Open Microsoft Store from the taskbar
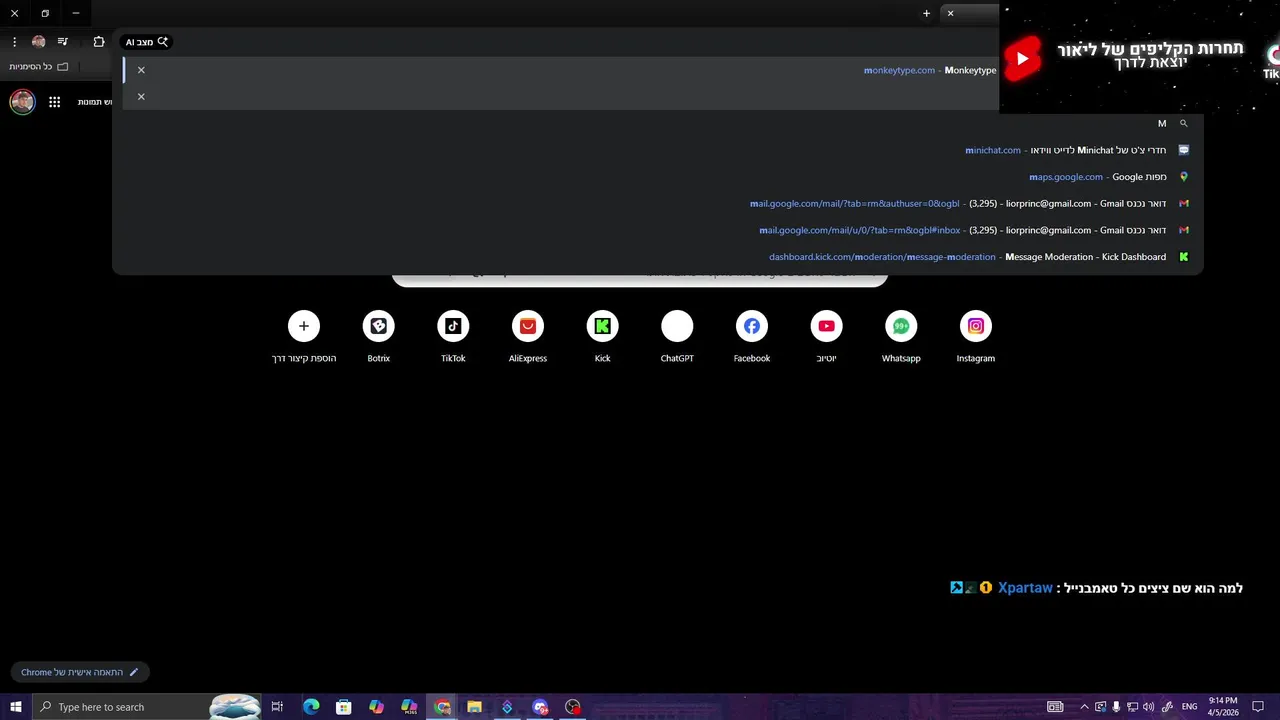The image size is (1280, 720). coord(343,707)
